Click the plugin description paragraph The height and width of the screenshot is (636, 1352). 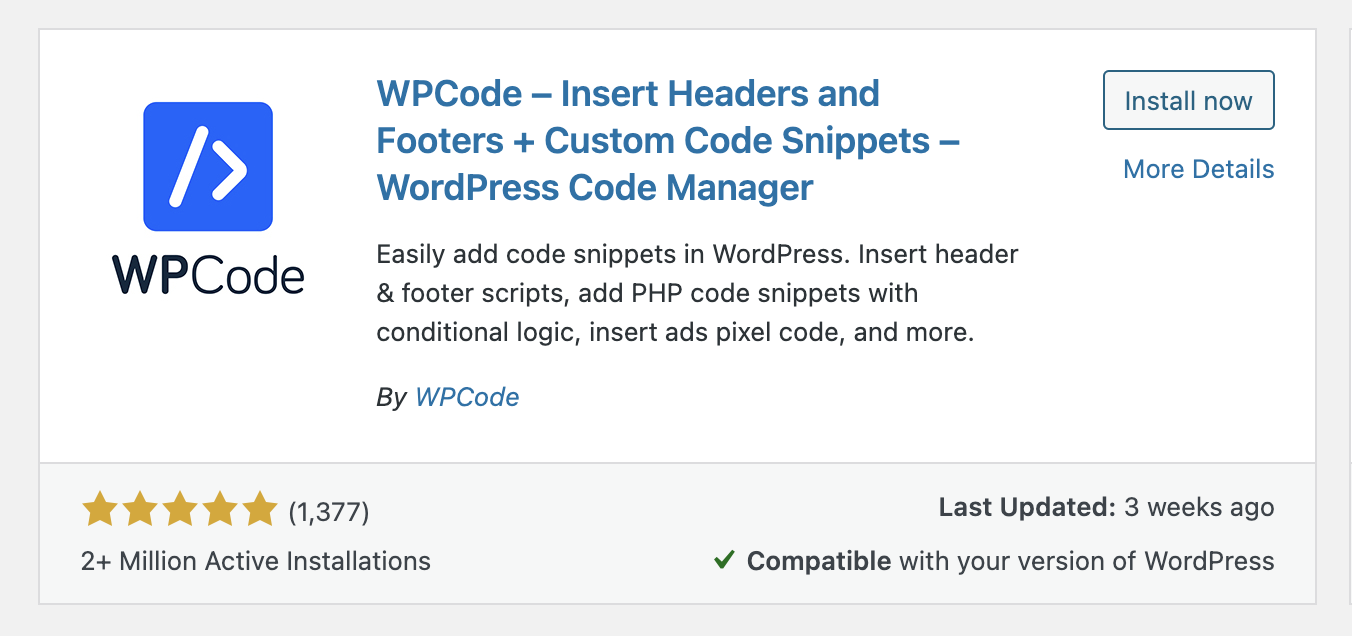point(697,293)
